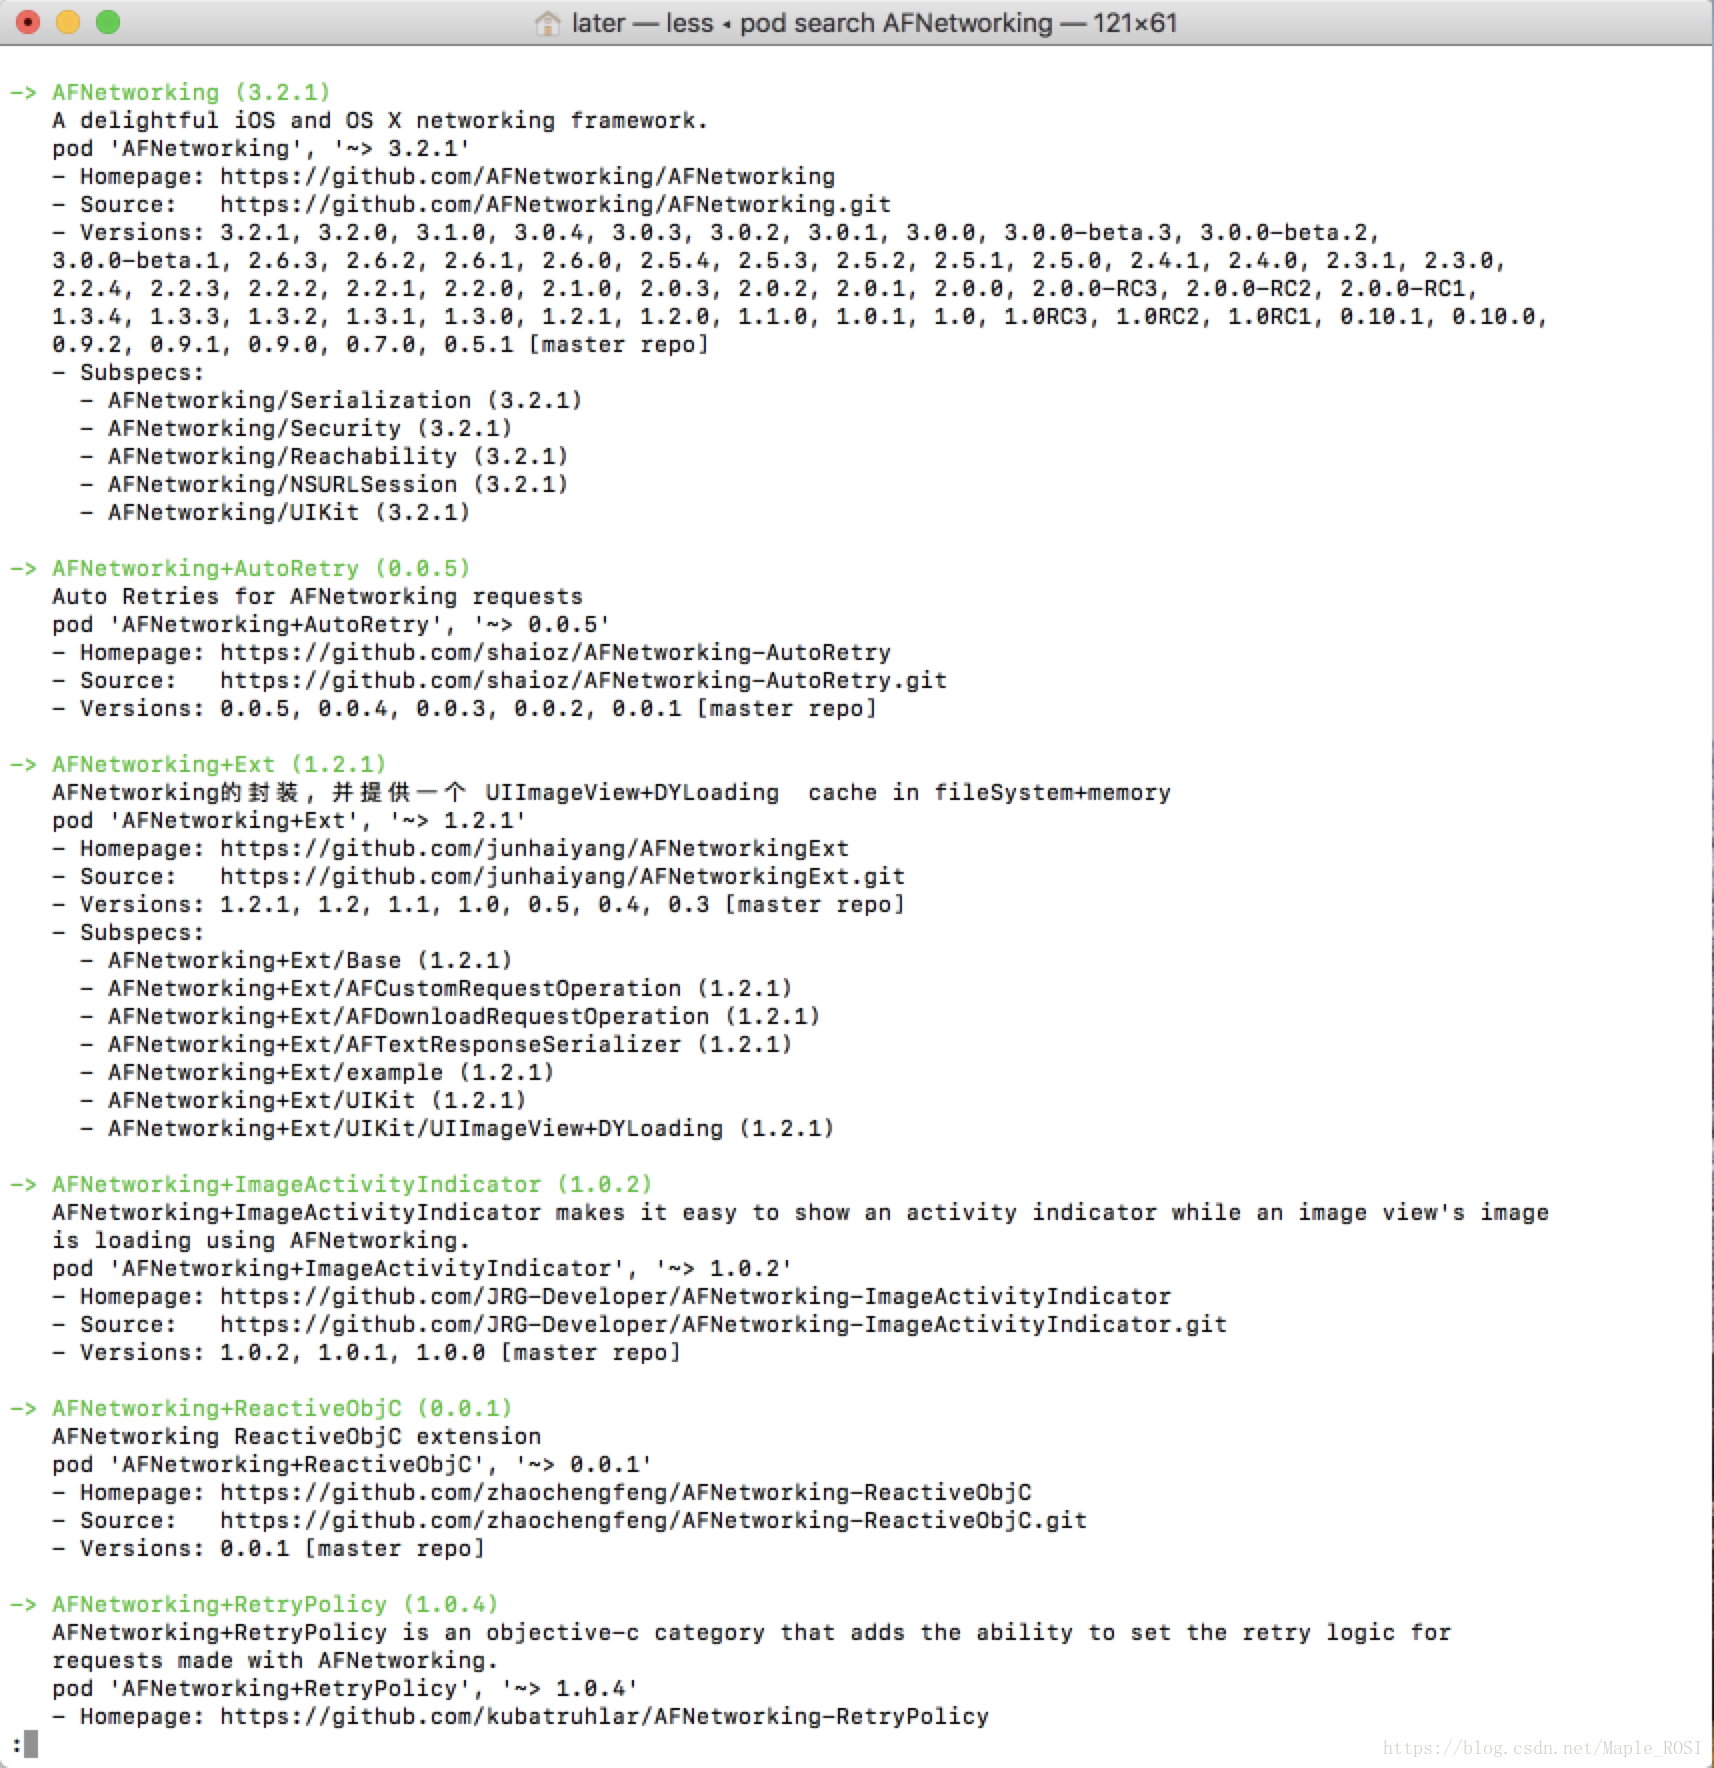Click pod 'AFNetworking+RetryPolicy' install line
Image resolution: width=1714 pixels, height=1768 pixels.
point(345,1688)
